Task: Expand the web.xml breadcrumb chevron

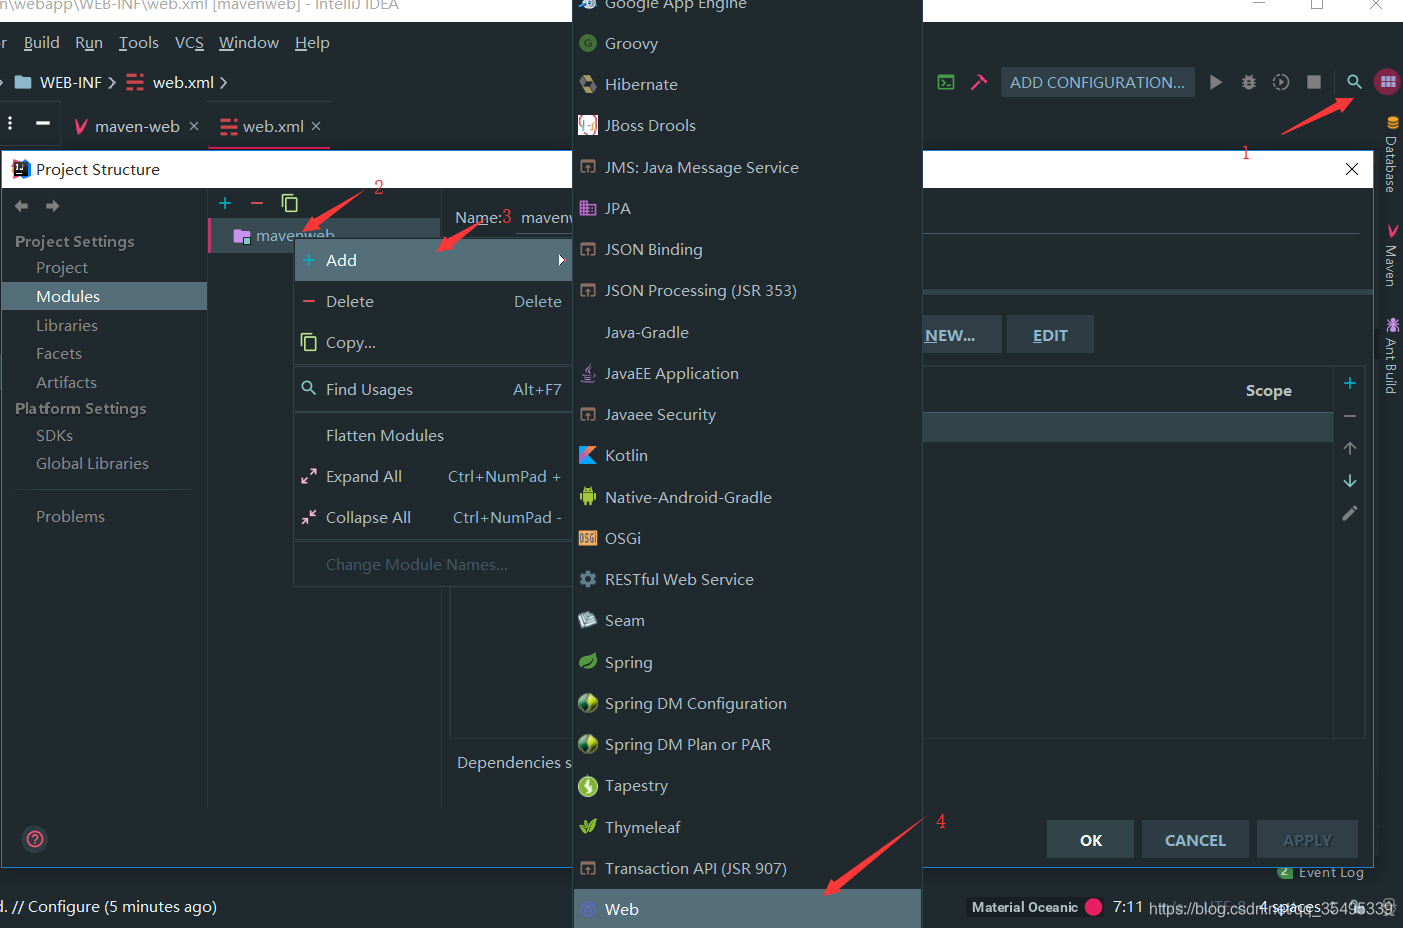Action: coord(223,82)
